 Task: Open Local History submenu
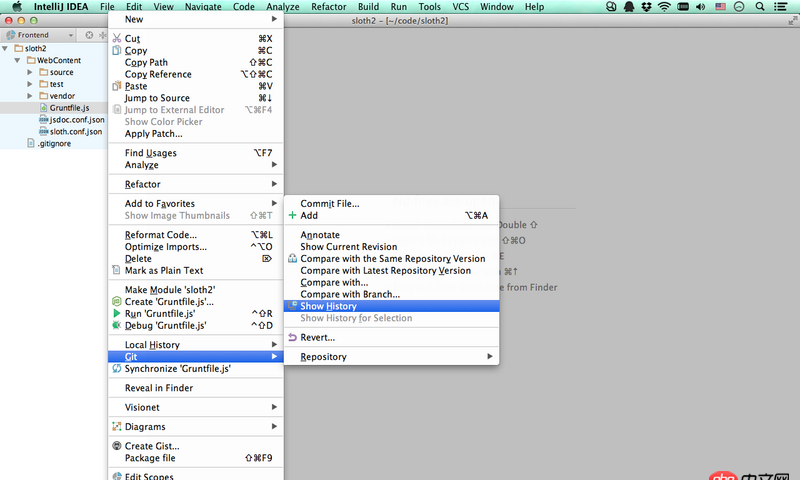[x=196, y=344]
